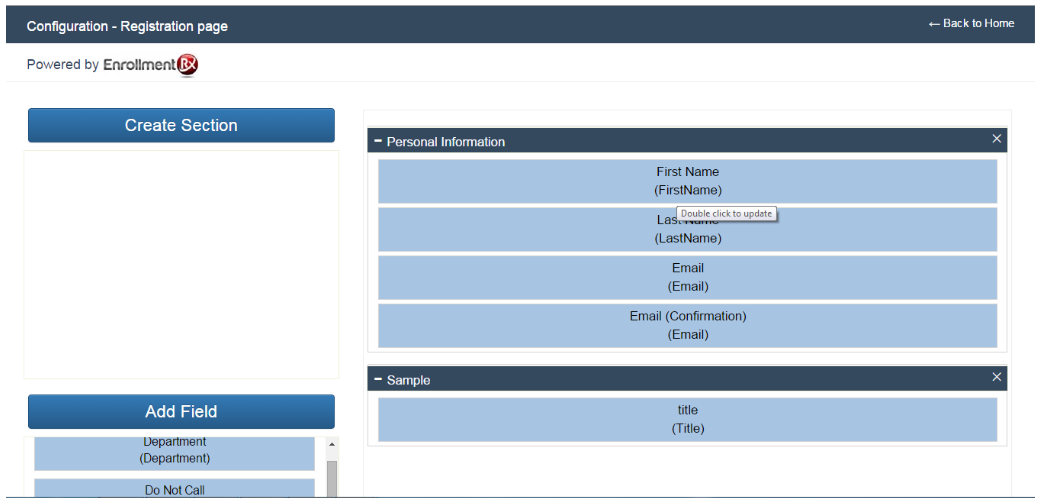Choose the Do Not Call field item
The width and height of the screenshot is (1042, 503).
pyautogui.click(x=174, y=489)
